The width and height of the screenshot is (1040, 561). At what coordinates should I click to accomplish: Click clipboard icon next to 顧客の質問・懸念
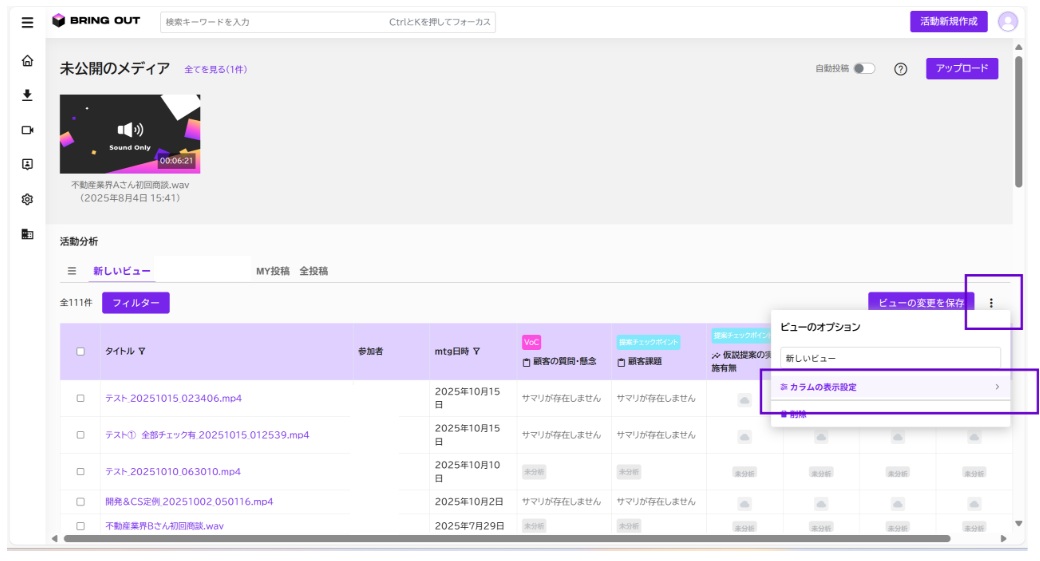(x=526, y=362)
